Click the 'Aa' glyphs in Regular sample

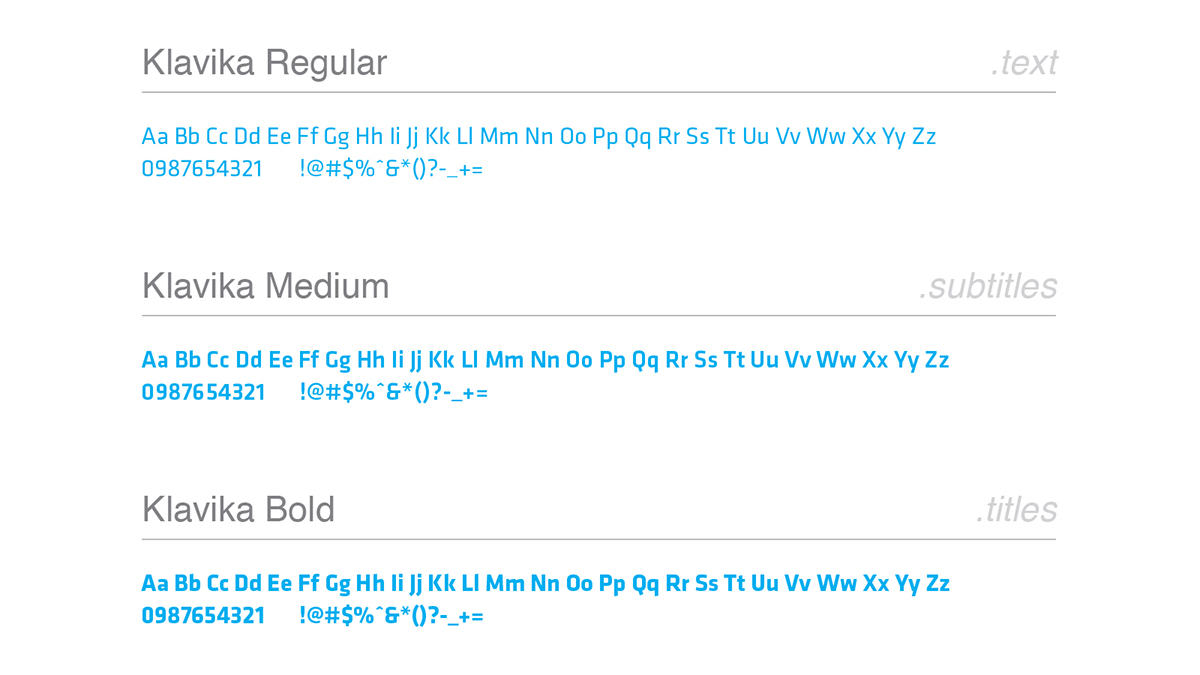click(155, 137)
